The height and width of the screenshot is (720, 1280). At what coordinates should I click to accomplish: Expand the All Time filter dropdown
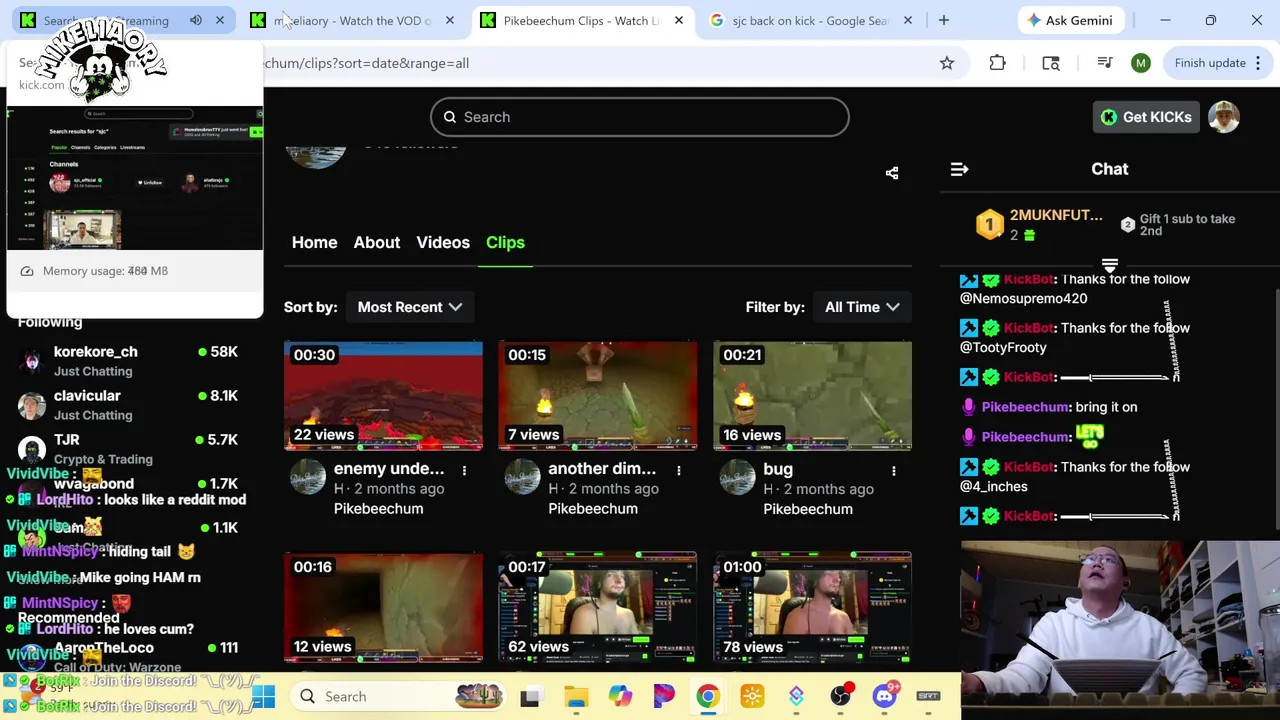[862, 307]
